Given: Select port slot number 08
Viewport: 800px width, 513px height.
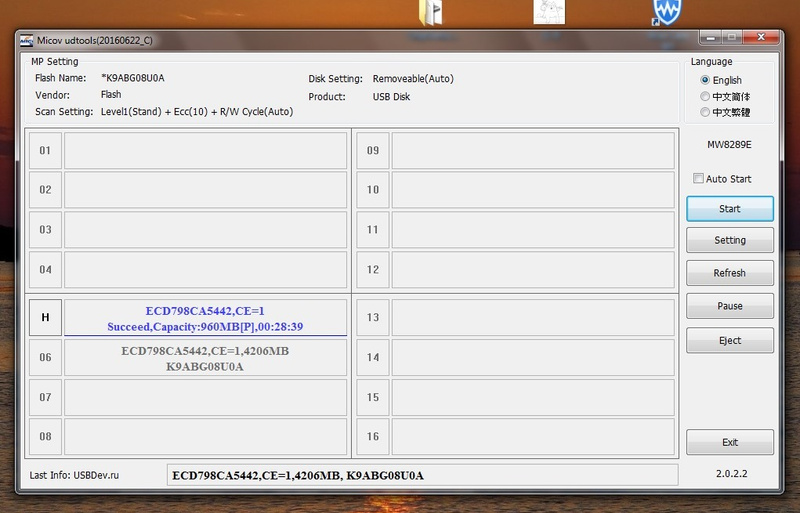Looking at the screenshot, I should click(x=45, y=436).
